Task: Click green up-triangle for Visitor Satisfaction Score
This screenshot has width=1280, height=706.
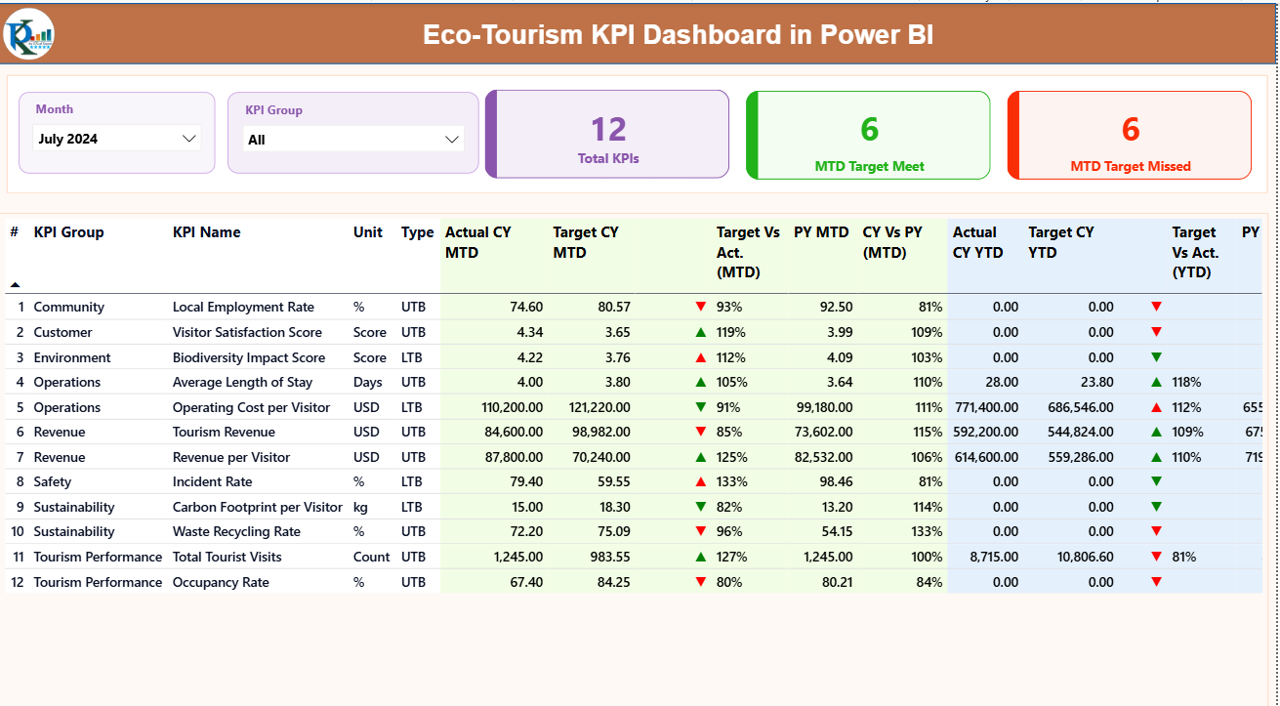Action: tap(700, 332)
